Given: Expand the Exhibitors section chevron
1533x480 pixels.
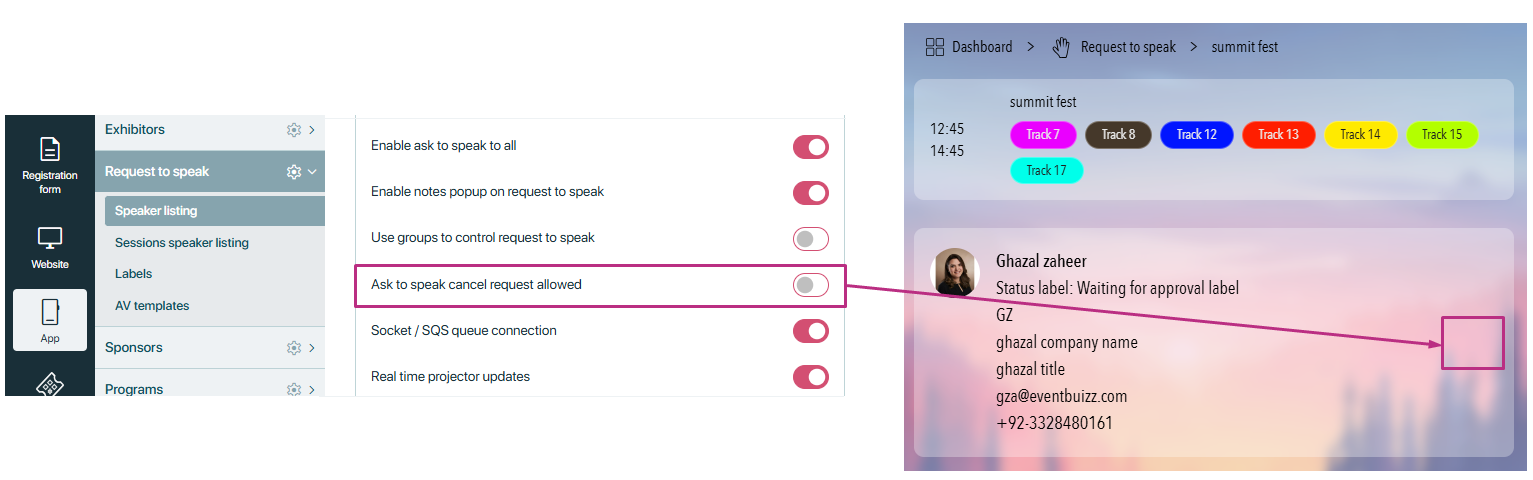Looking at the screenshot, I should 312,130.
